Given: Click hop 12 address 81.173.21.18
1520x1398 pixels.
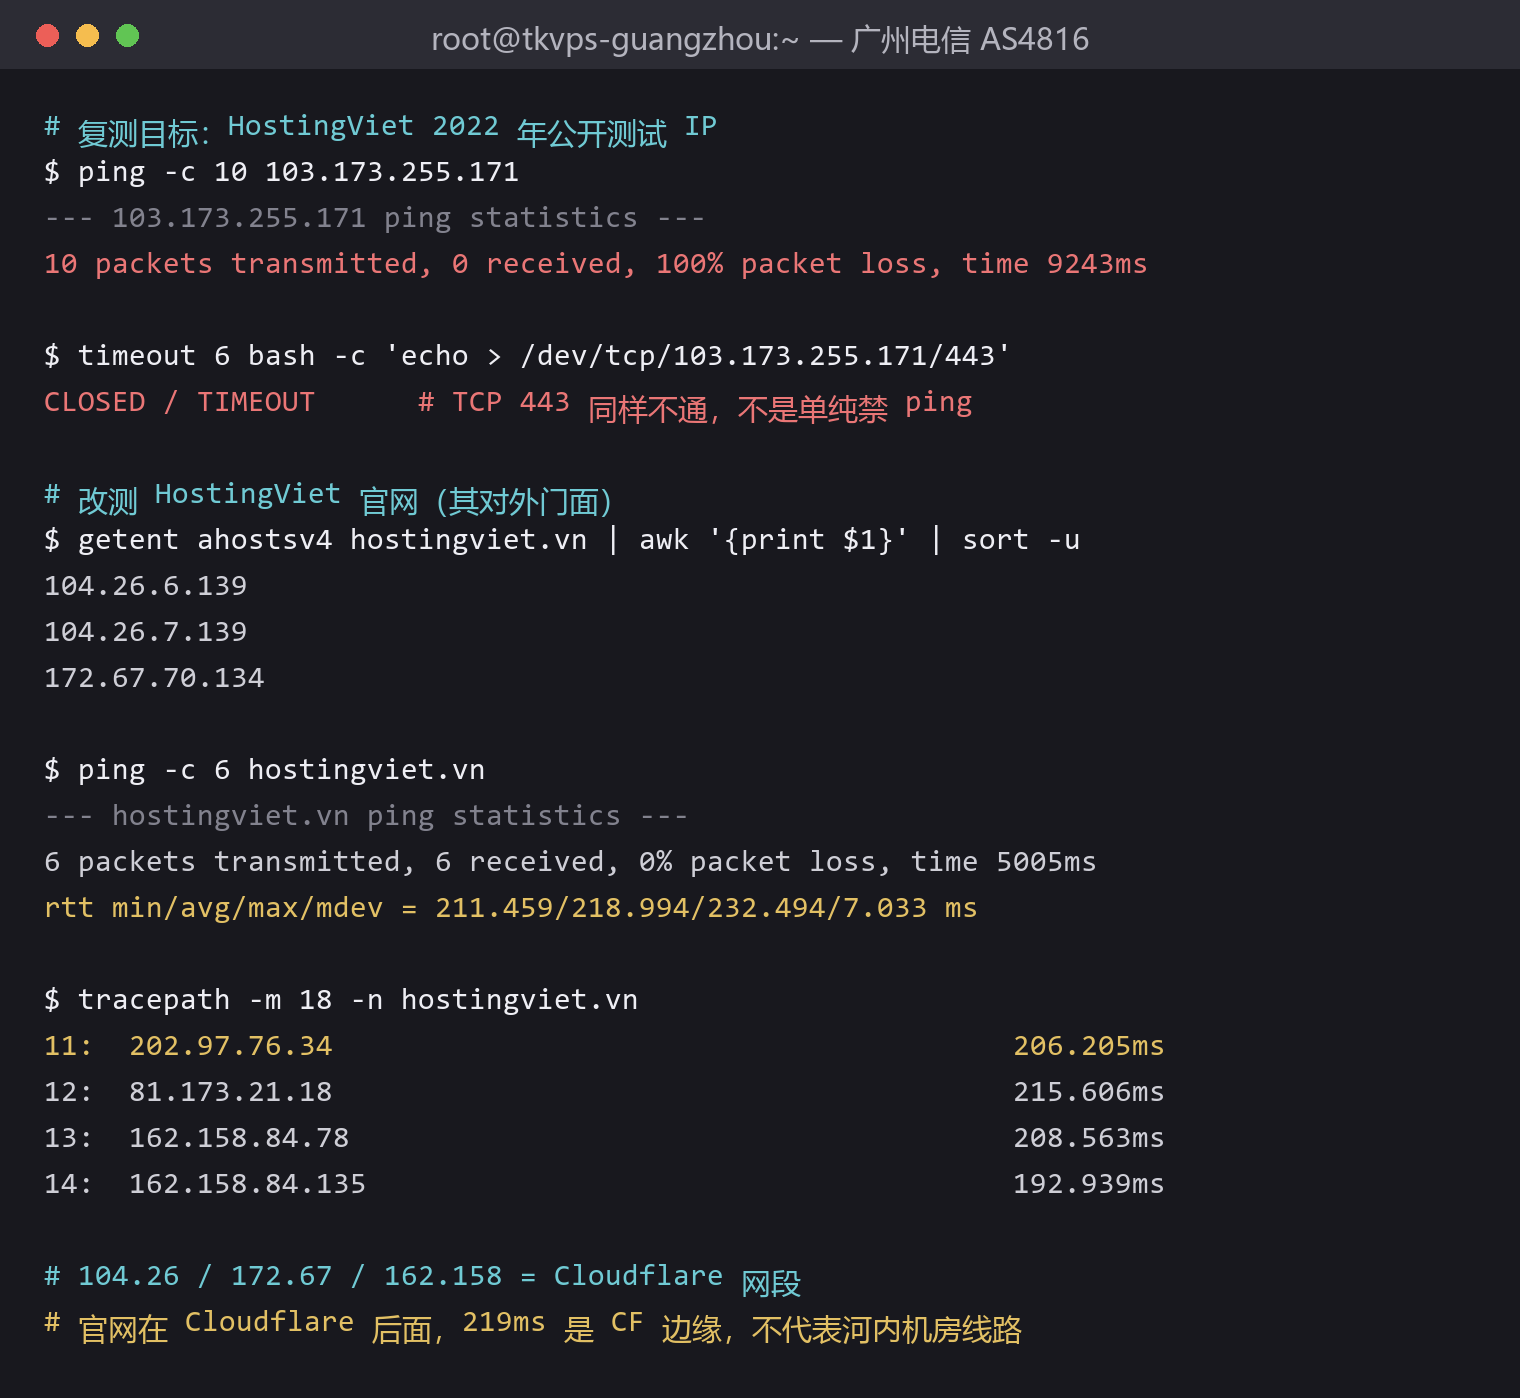Looking at the screenshot, I should 231,1092.
